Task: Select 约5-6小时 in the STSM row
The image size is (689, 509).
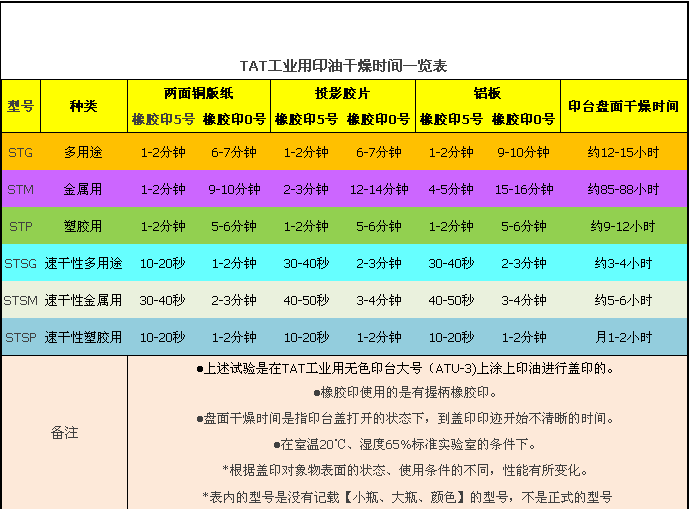Action: 624,300
